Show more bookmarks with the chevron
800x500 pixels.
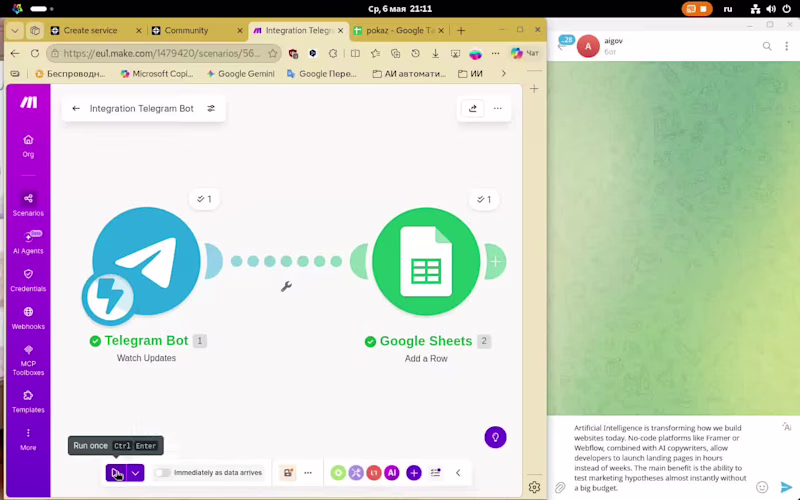coord(504,73)
